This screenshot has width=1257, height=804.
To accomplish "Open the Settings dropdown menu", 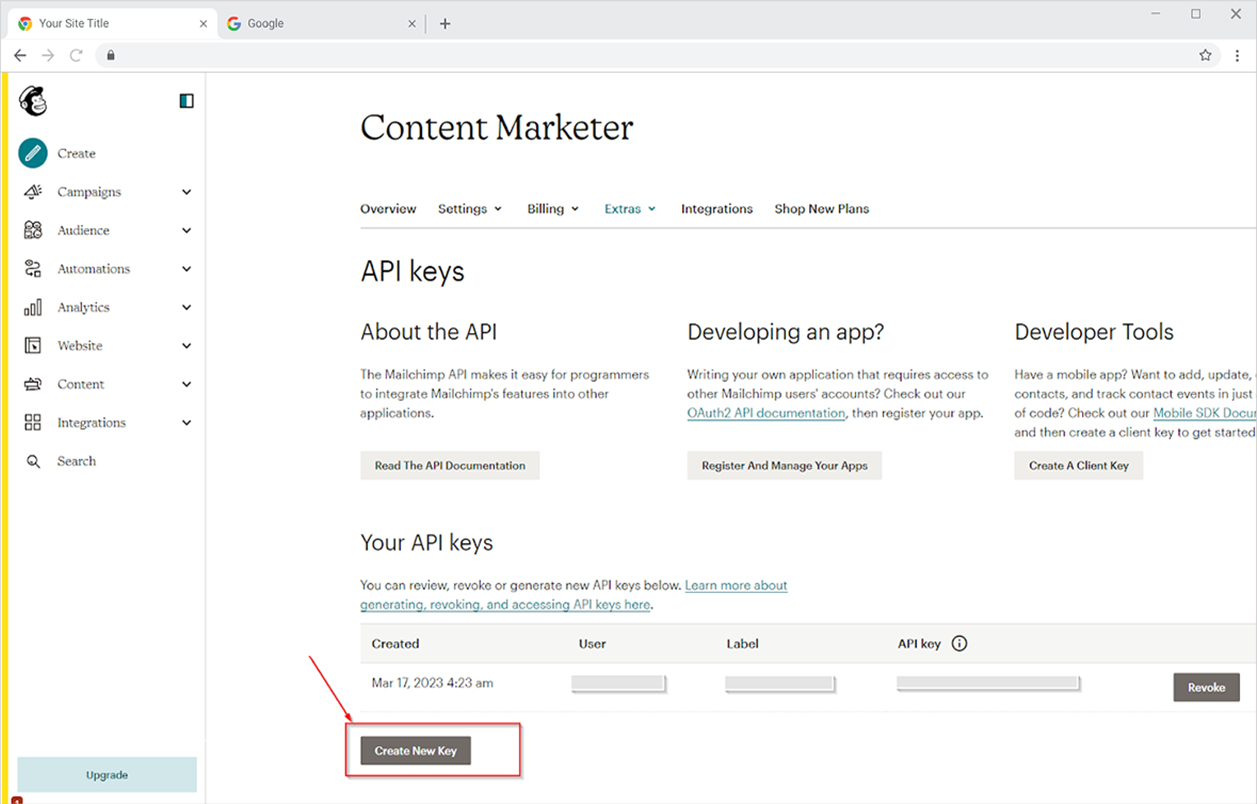I will point(469,209).
